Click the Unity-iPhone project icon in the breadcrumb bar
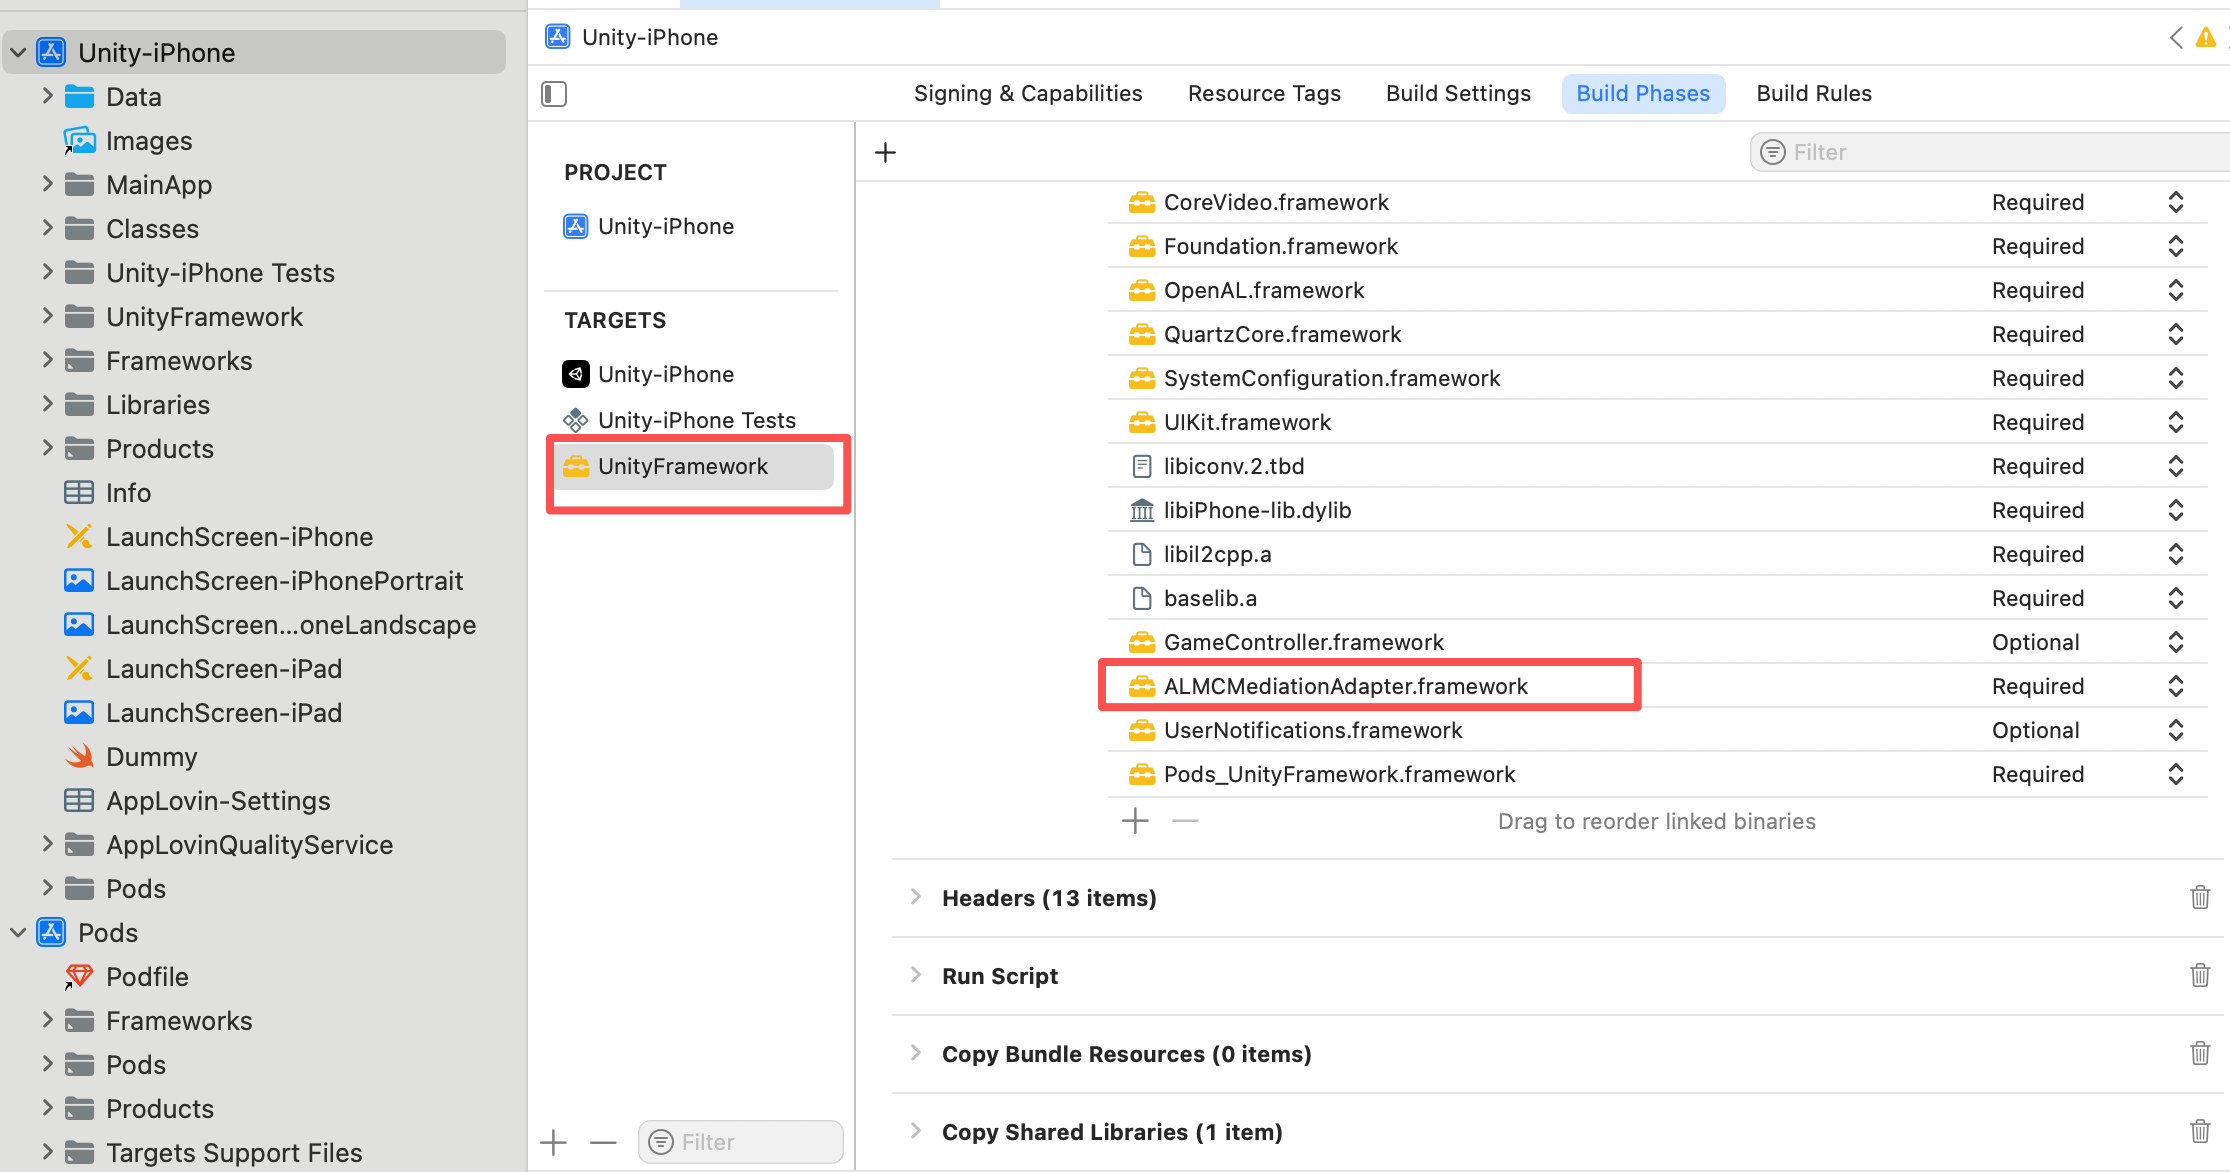The image size is (2230, 1172). point(558,37)
